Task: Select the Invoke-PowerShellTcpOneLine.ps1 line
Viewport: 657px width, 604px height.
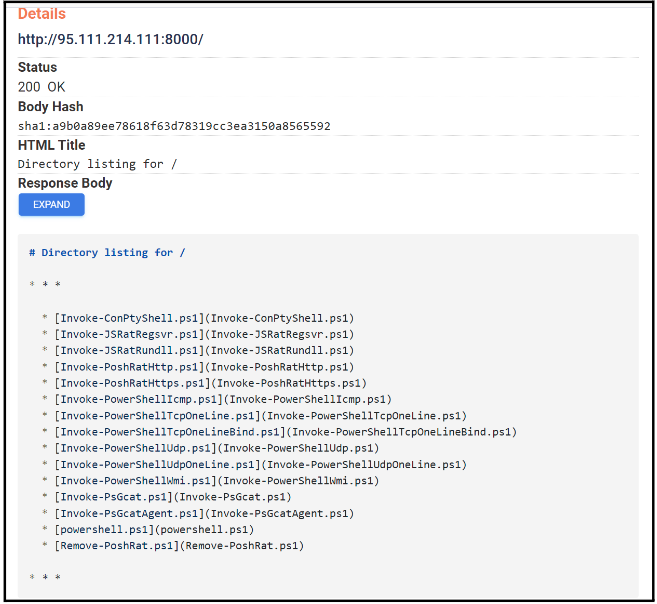Action: tap(254, 416)
